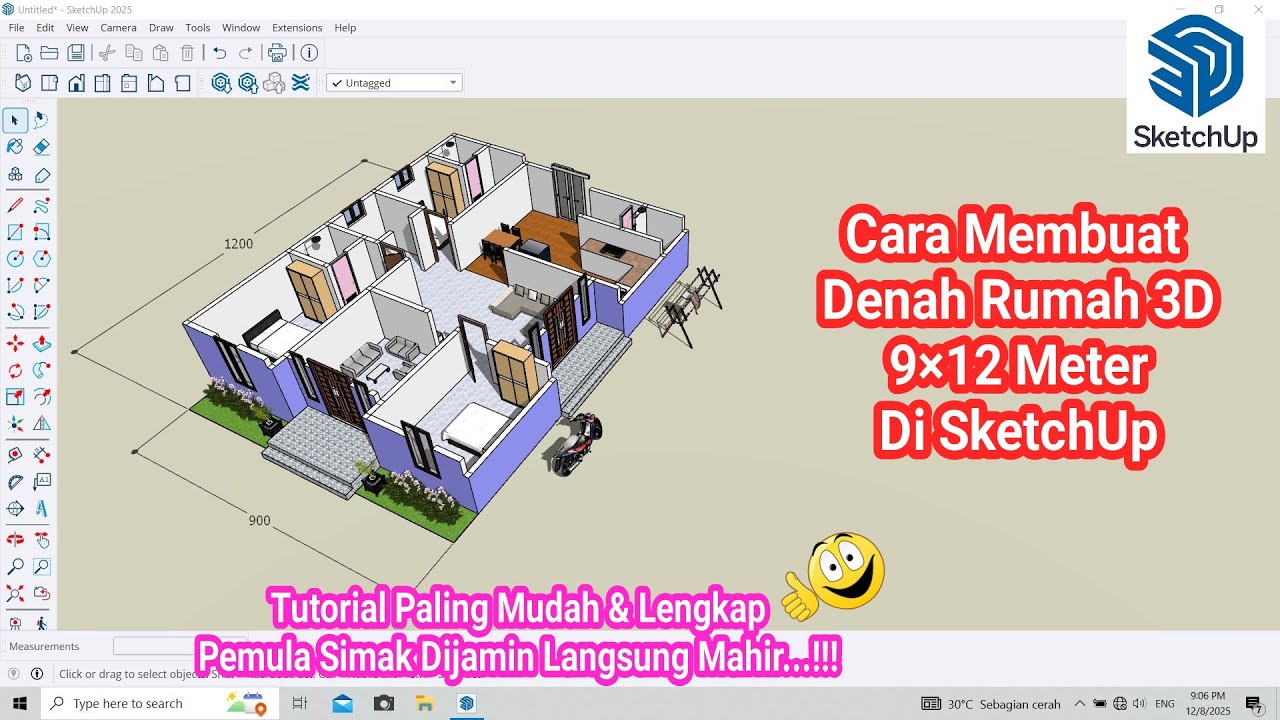
Task: Open 3D Warehouse download icon
Action: point(221,83)
